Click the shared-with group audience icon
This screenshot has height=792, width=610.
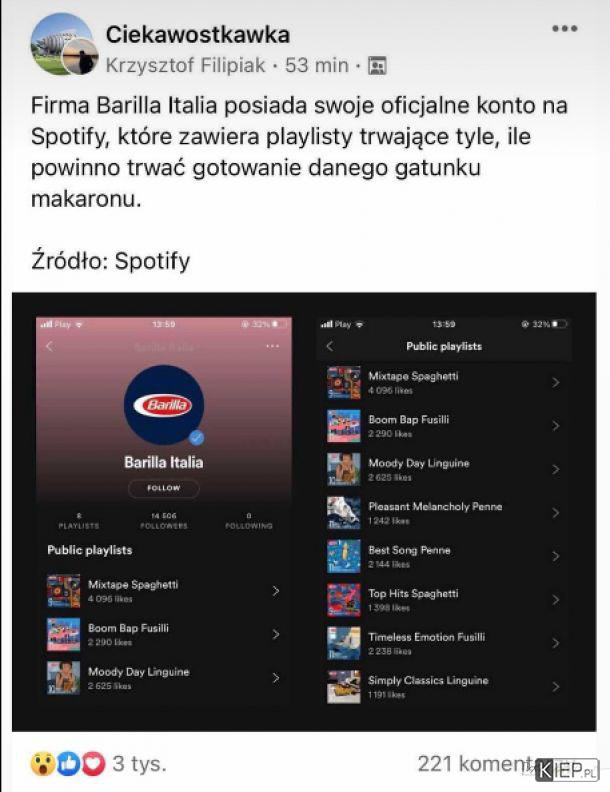[377, 66]
